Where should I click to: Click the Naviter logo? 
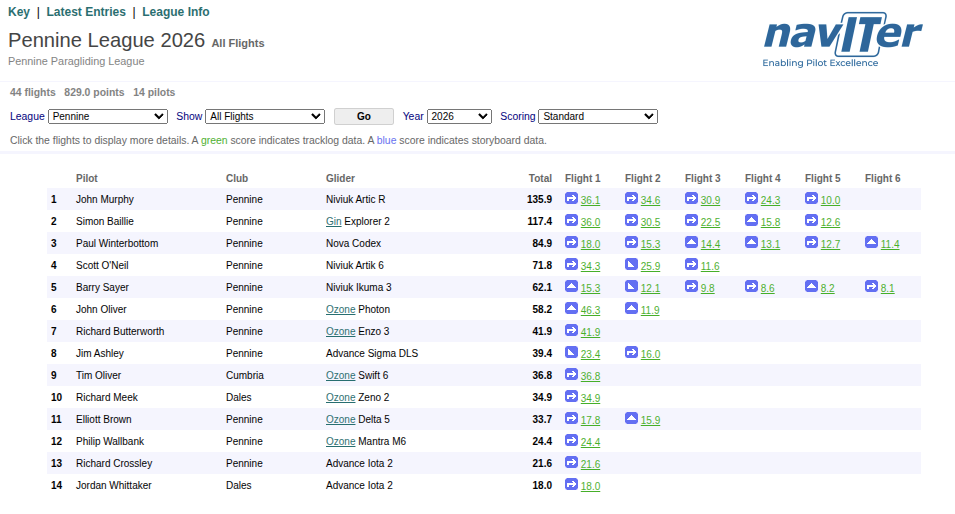[x=842, y=39]
